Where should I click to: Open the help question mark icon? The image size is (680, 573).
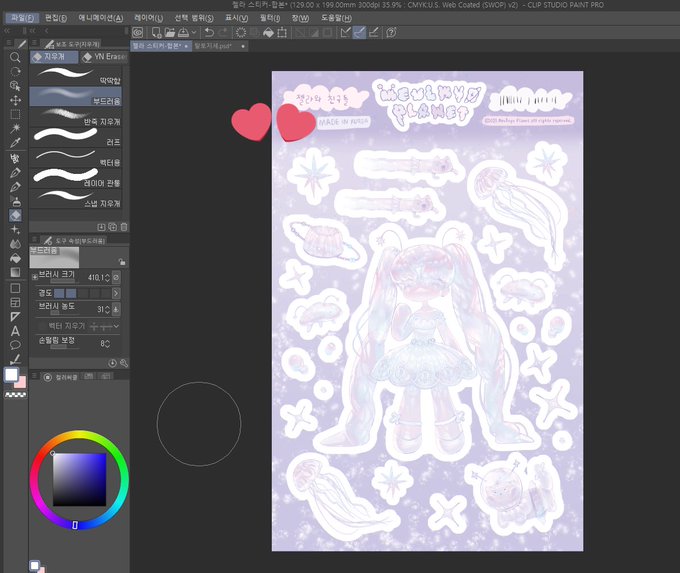coord(391,33)
